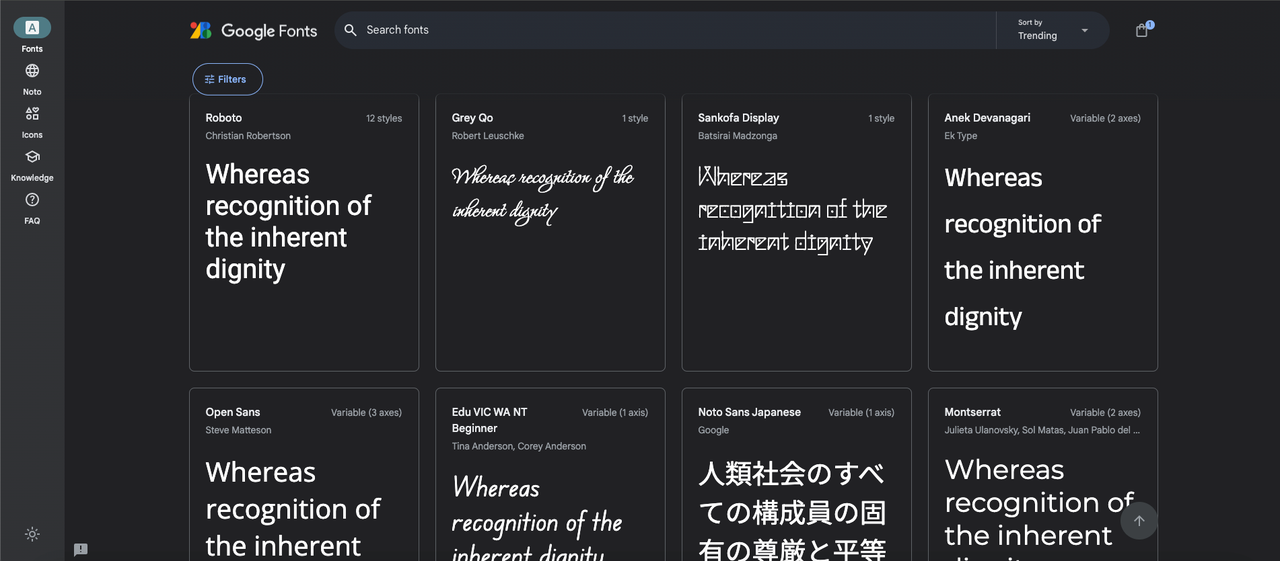The height and width of the screenshot is (561, 1280).
Task: Open the Roboto font card
Action: [x=304, y=233]
